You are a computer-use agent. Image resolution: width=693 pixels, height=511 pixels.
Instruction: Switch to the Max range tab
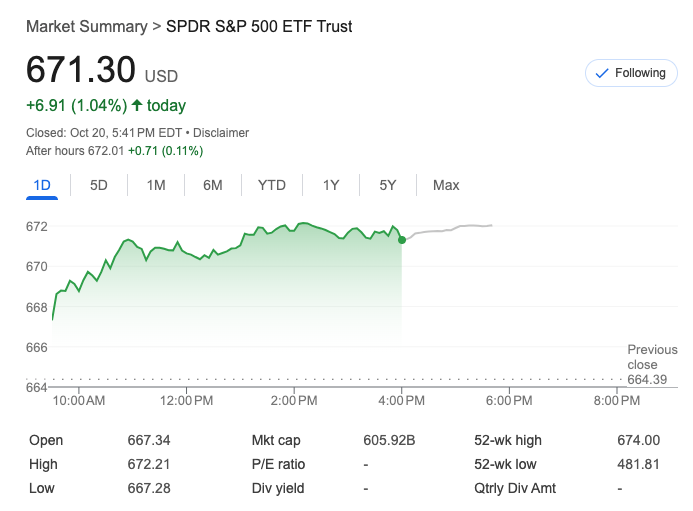point(446,185)
